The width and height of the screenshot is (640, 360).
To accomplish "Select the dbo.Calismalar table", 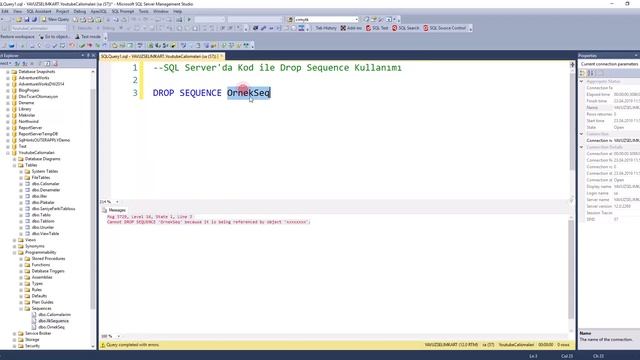I will [46, 184].
